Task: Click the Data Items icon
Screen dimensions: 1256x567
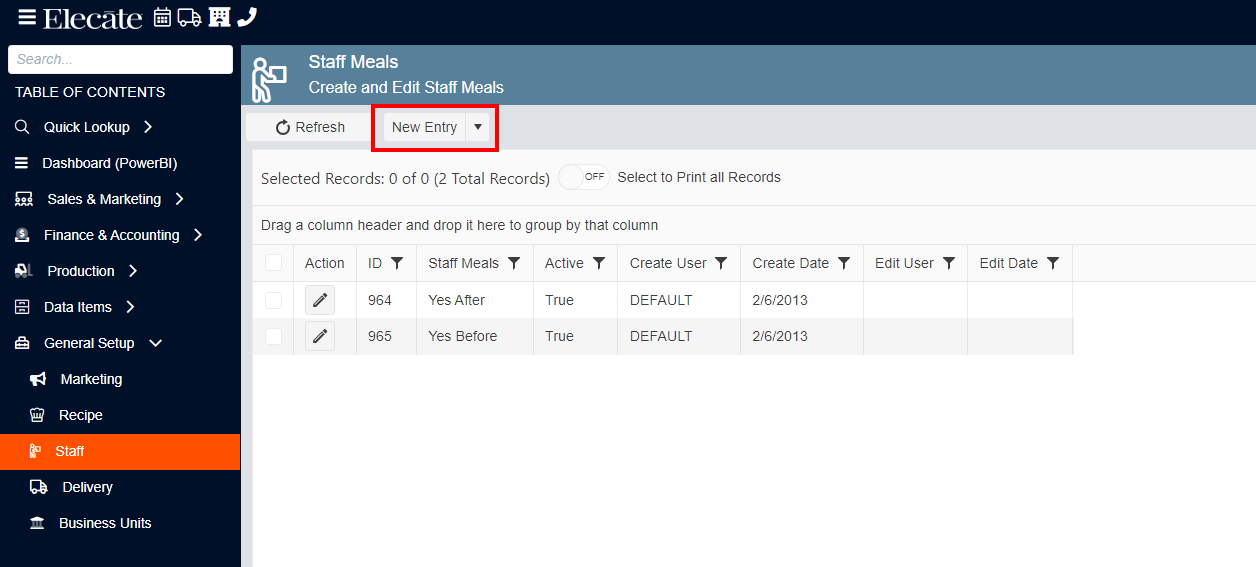Action: pos(22,307)
